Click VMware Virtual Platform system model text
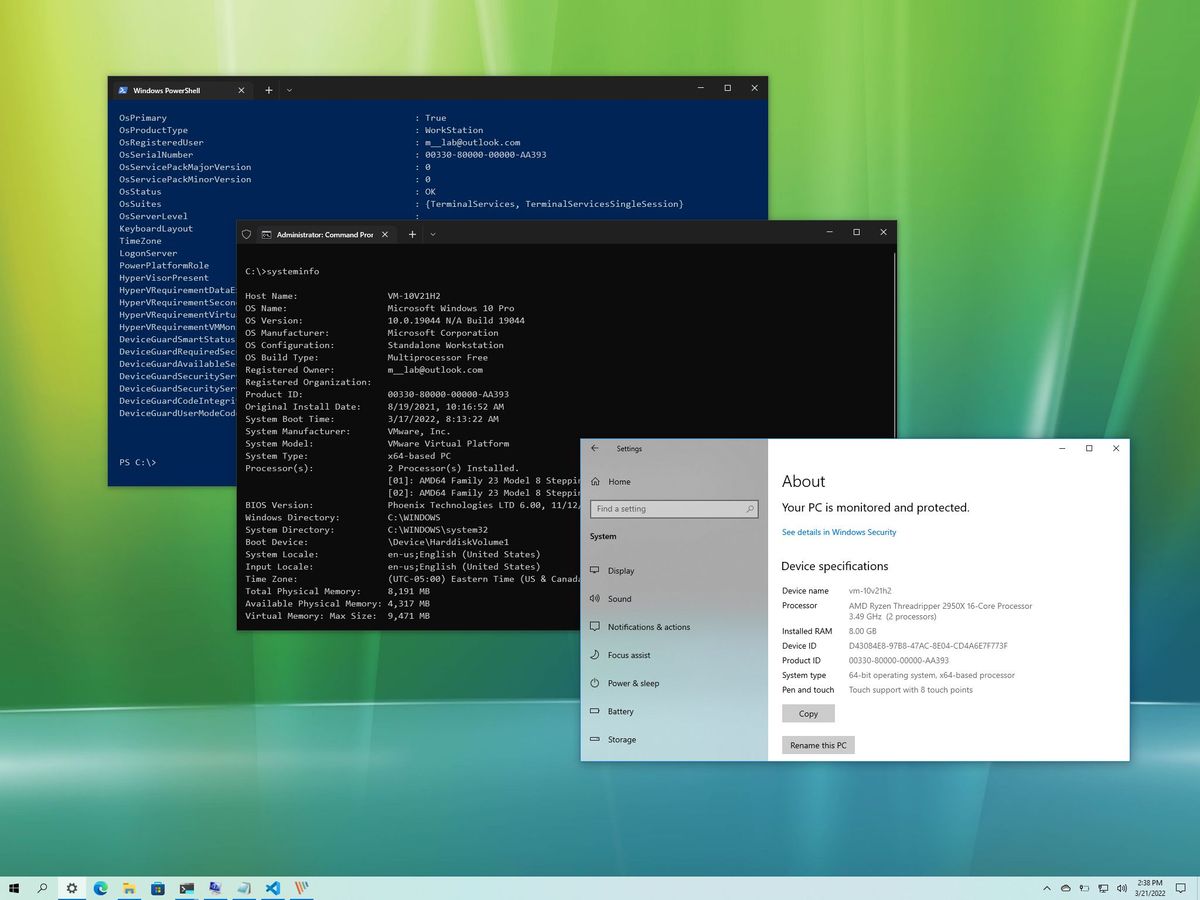Viewport: 1200px width, 900px height. pos(448,444)
